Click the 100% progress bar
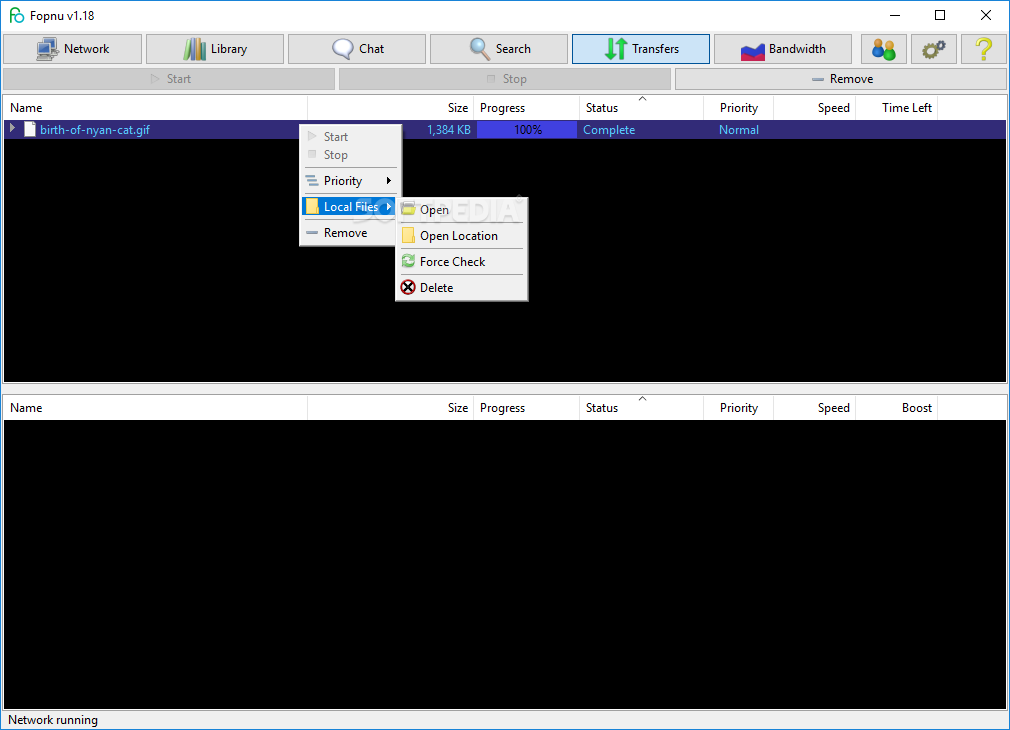 pyautogui.click(x=527, y=130)
